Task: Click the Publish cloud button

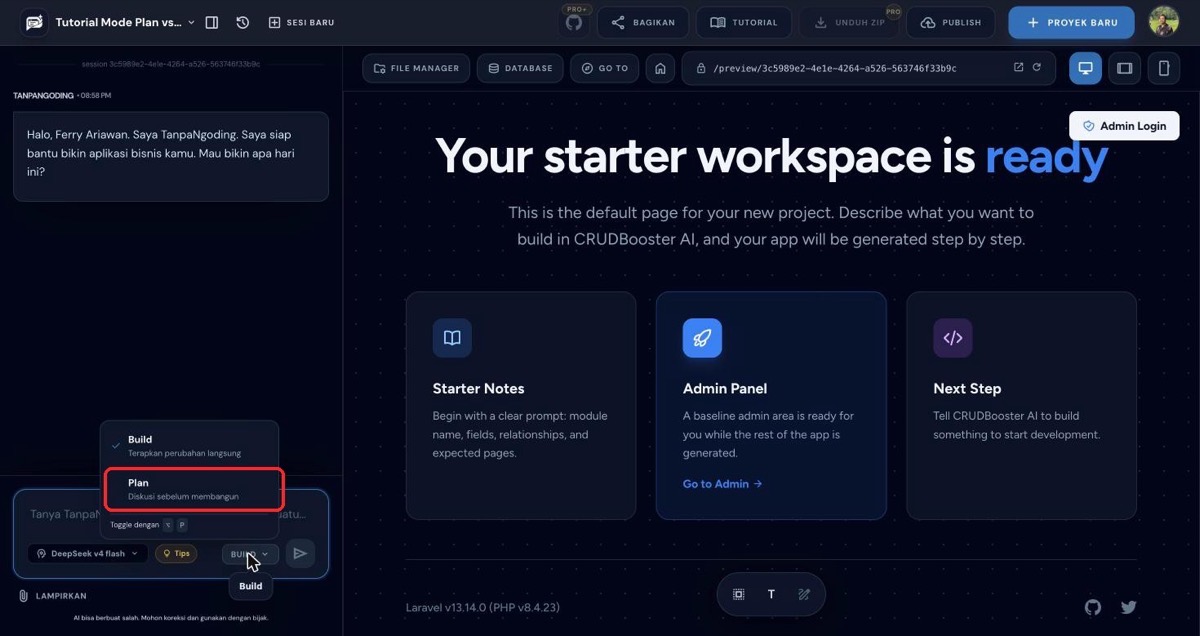Action: tap(951, 22)
